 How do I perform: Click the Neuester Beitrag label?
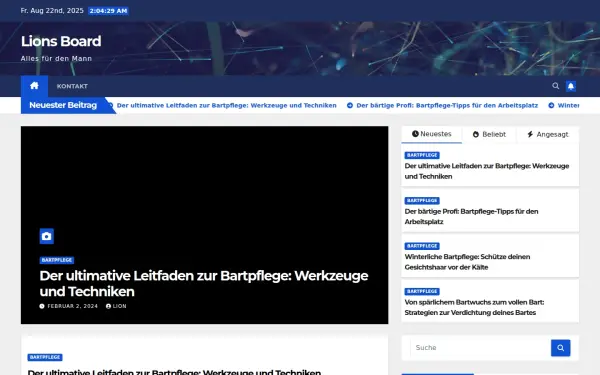point(63,105)
